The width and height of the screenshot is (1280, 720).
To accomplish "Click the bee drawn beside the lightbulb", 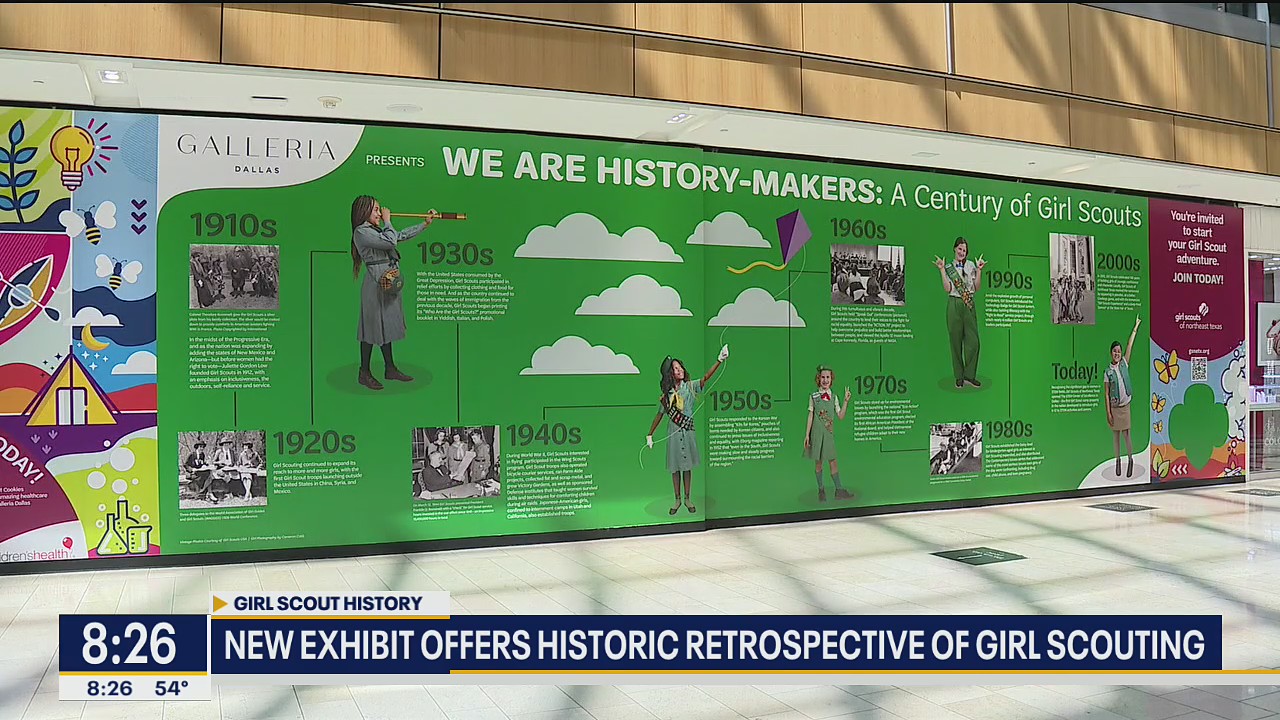I will [x=87, y=223].
